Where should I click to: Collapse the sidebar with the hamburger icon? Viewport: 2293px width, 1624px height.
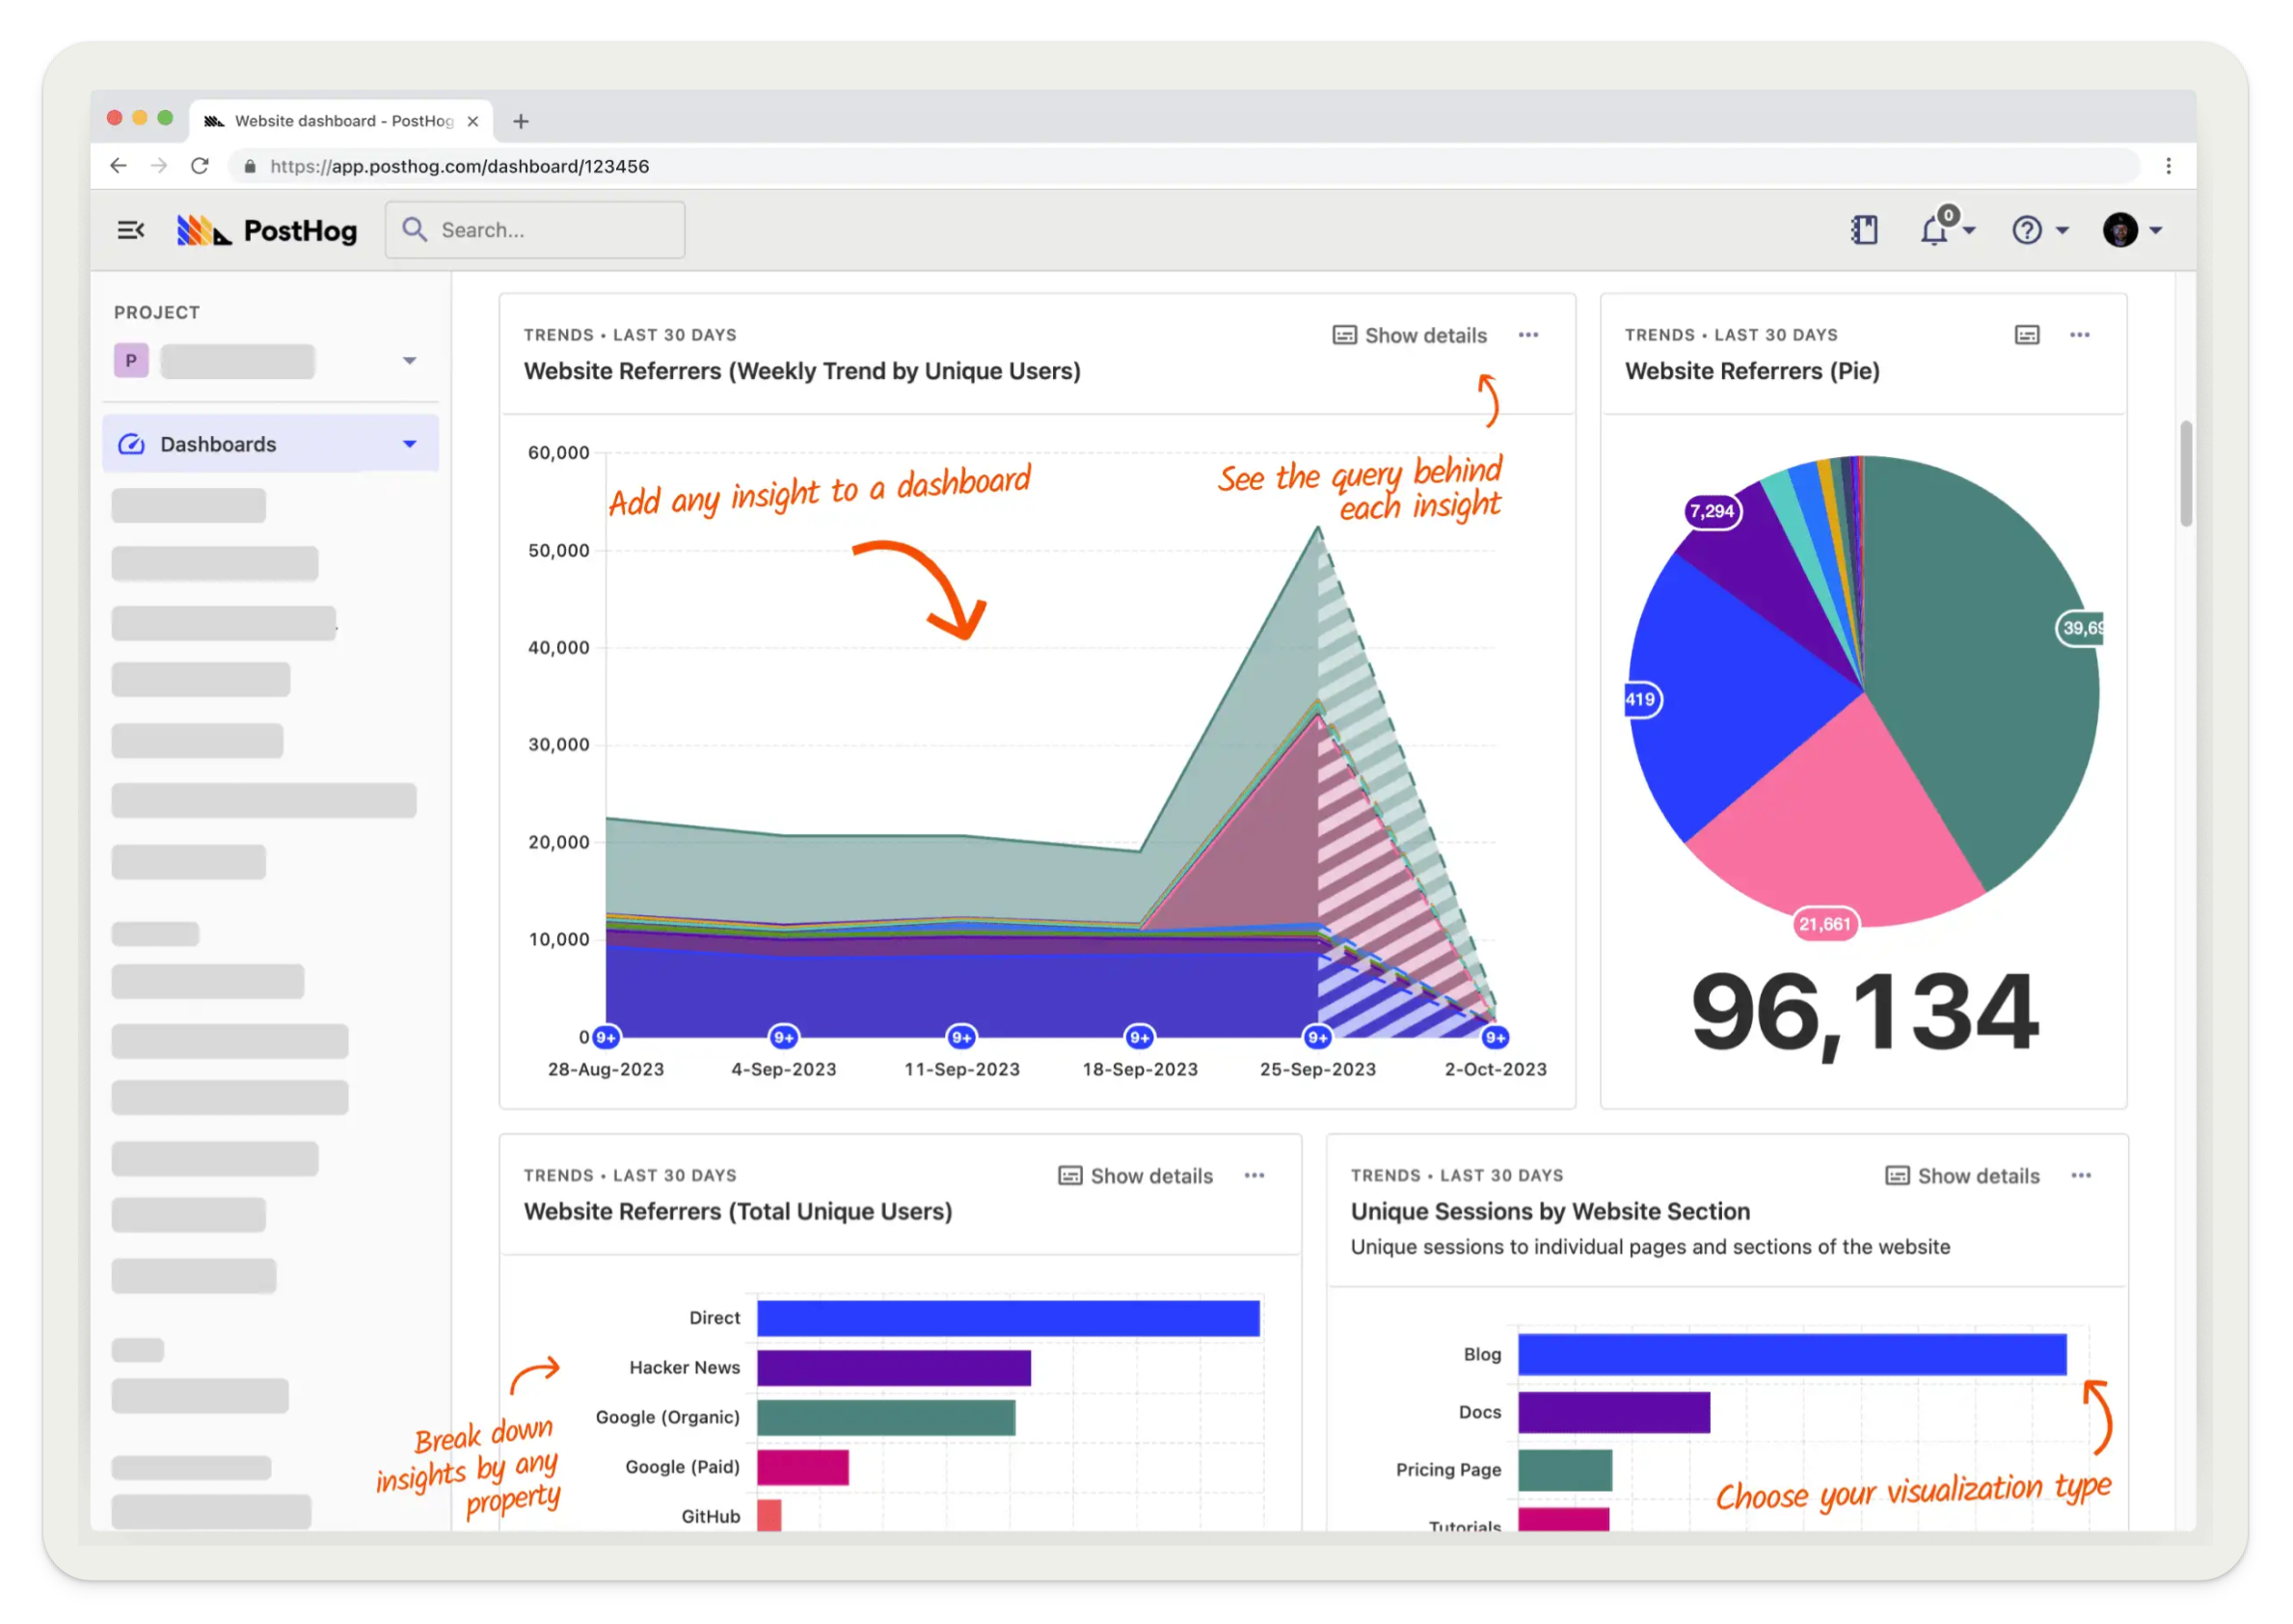coord(131,230)
